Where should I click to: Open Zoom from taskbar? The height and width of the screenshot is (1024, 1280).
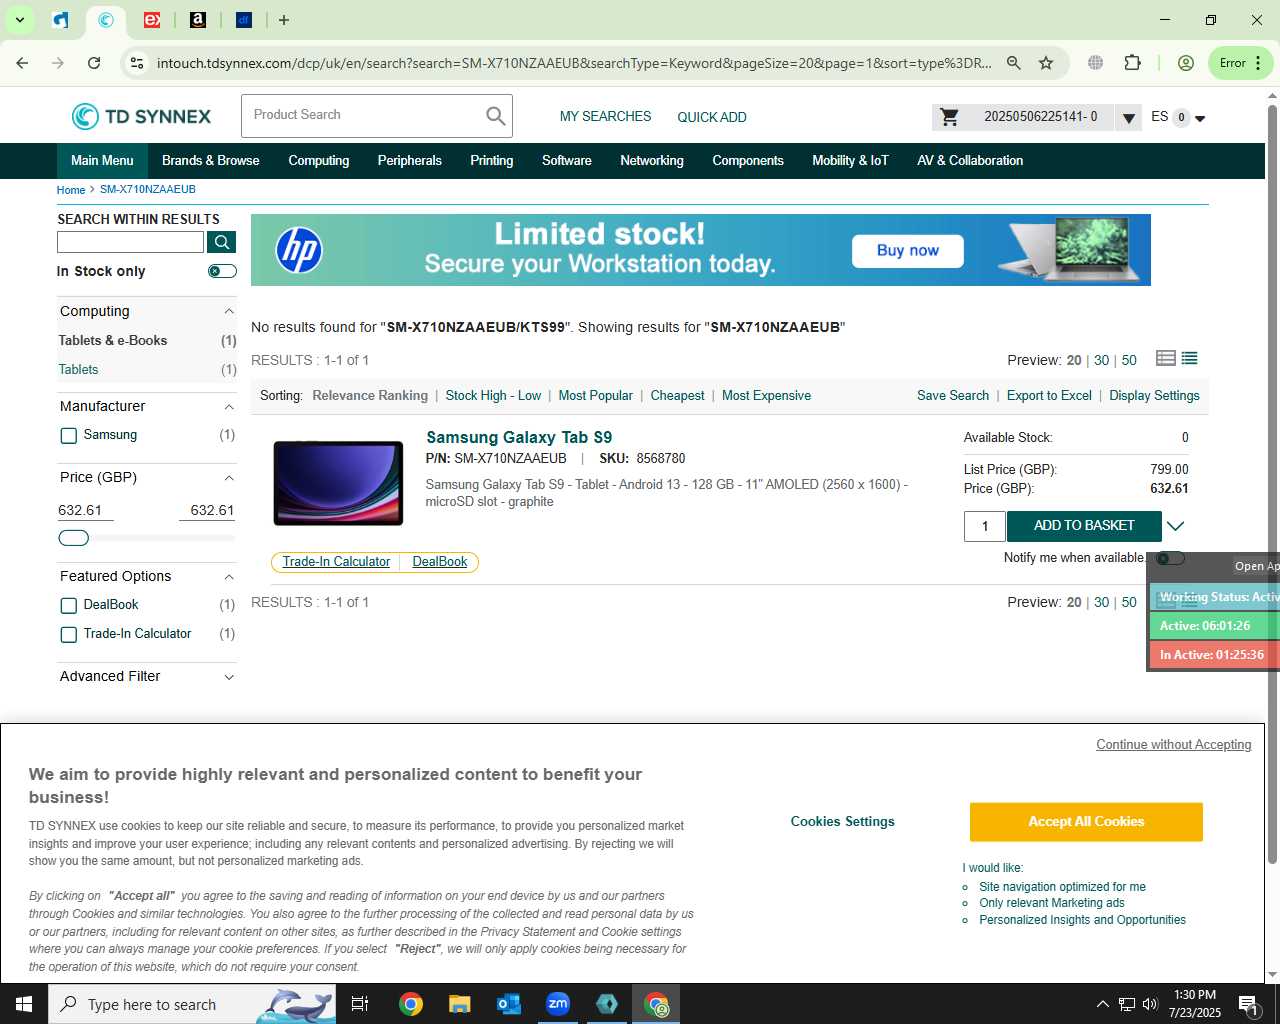pos(558,1004)
